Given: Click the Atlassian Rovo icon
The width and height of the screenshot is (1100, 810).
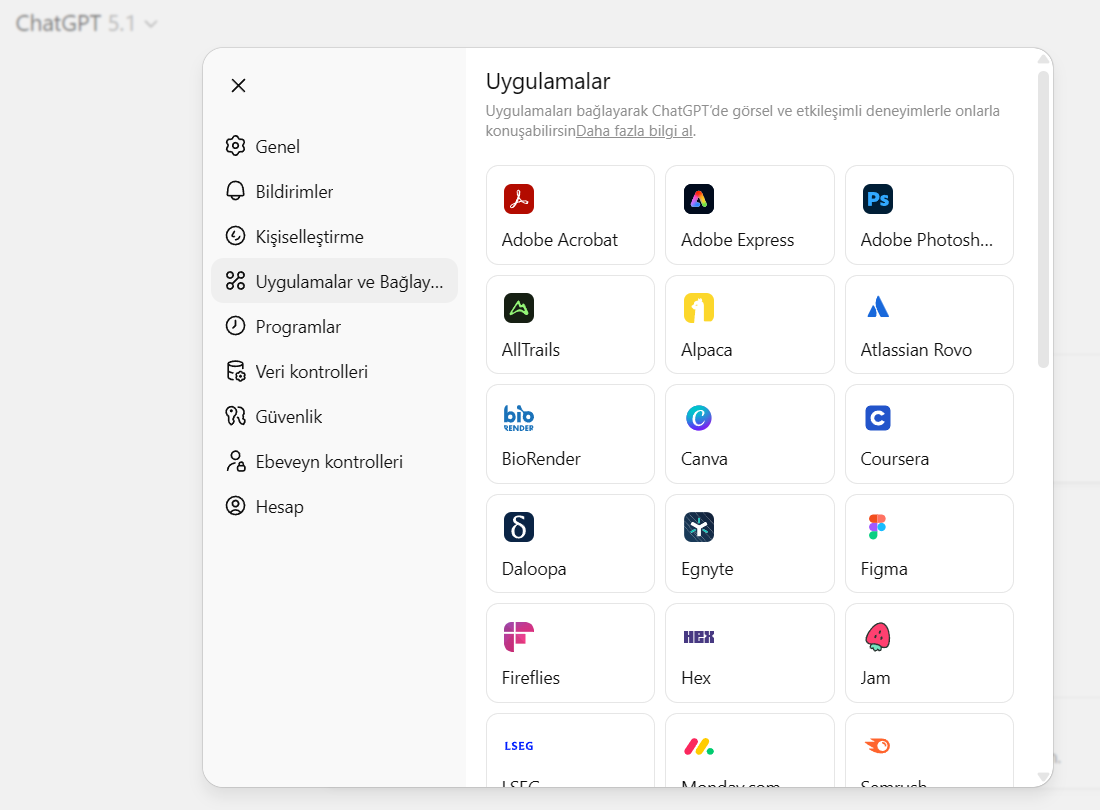Looking at the screenshot, I should tap(878, 308).
